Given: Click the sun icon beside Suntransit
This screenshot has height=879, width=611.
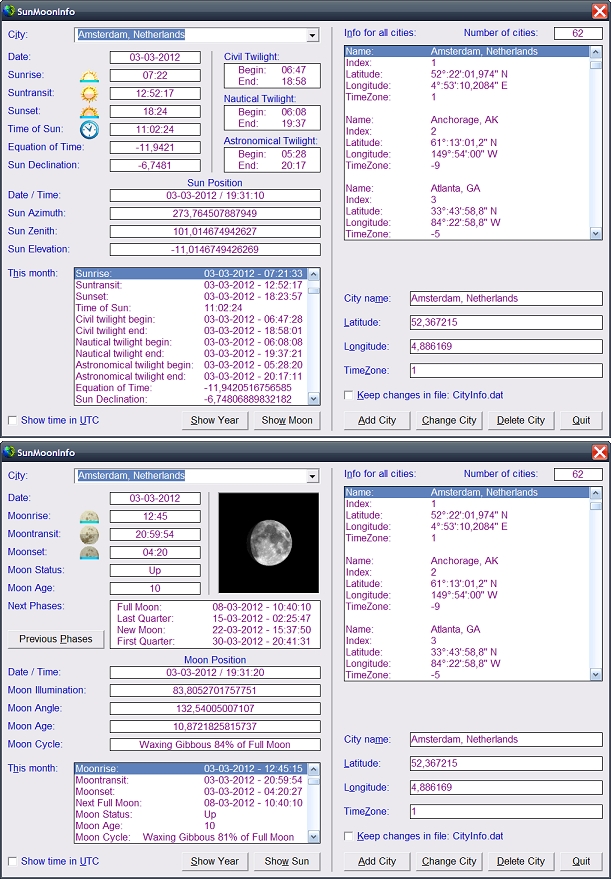Looking at the screenshot, I should coord(90,94).
